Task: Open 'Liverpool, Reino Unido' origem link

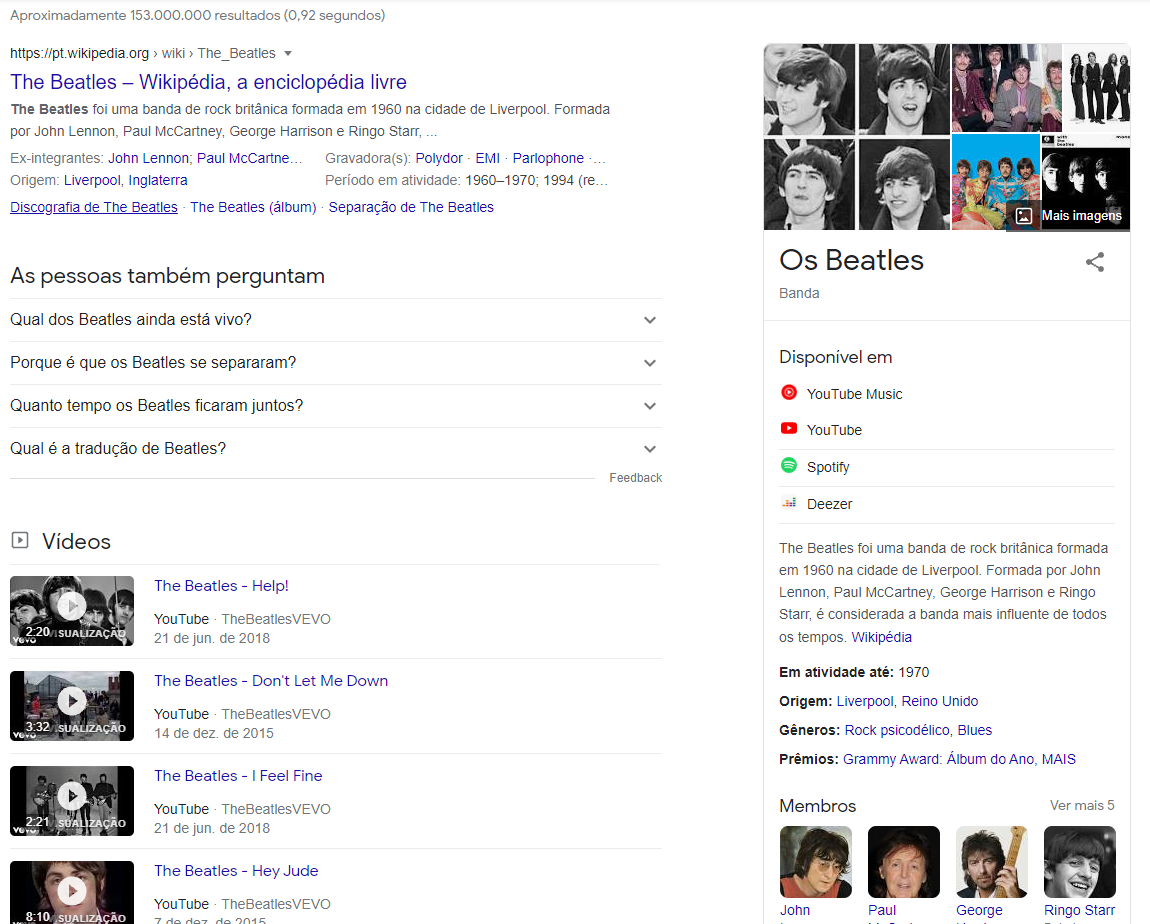Action: 907,701
